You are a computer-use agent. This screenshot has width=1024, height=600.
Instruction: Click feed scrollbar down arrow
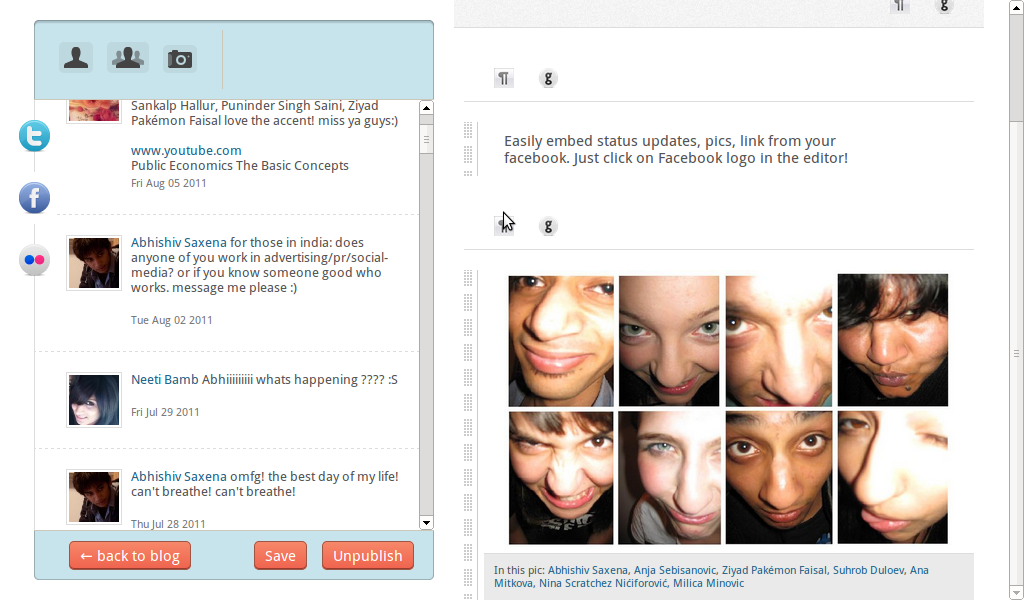pos(426,522)
